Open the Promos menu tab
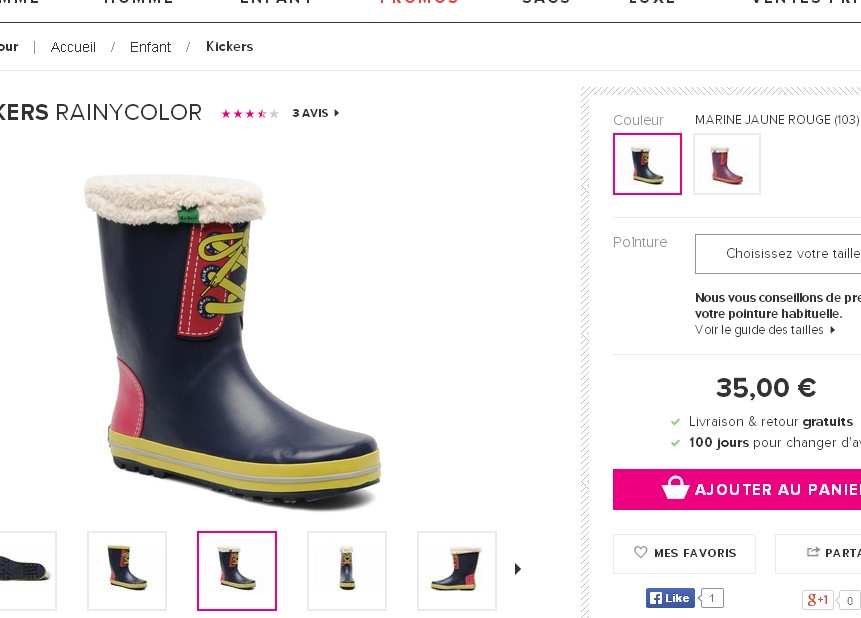Viewport: 861px width, 618px height. point(419,3)
